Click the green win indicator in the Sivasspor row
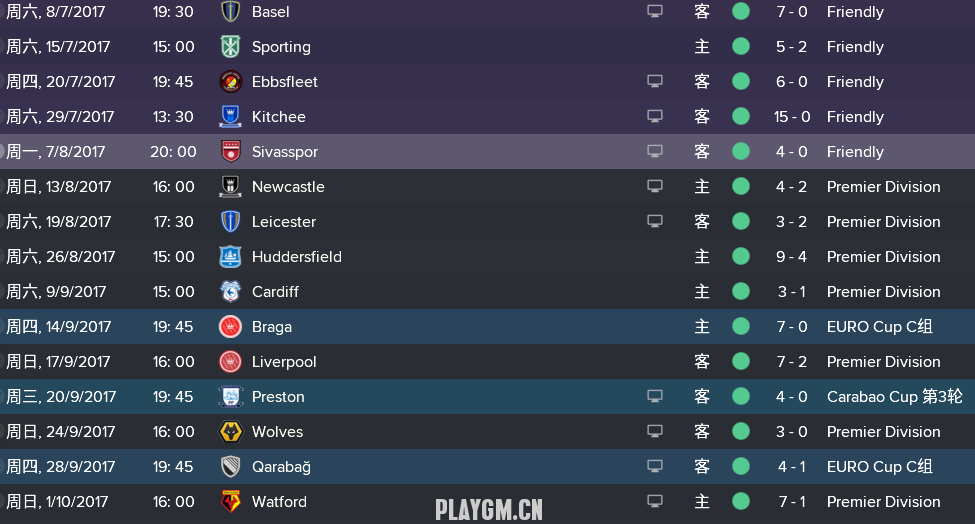Screen dimensions: 975x524 tap(741, 152)
